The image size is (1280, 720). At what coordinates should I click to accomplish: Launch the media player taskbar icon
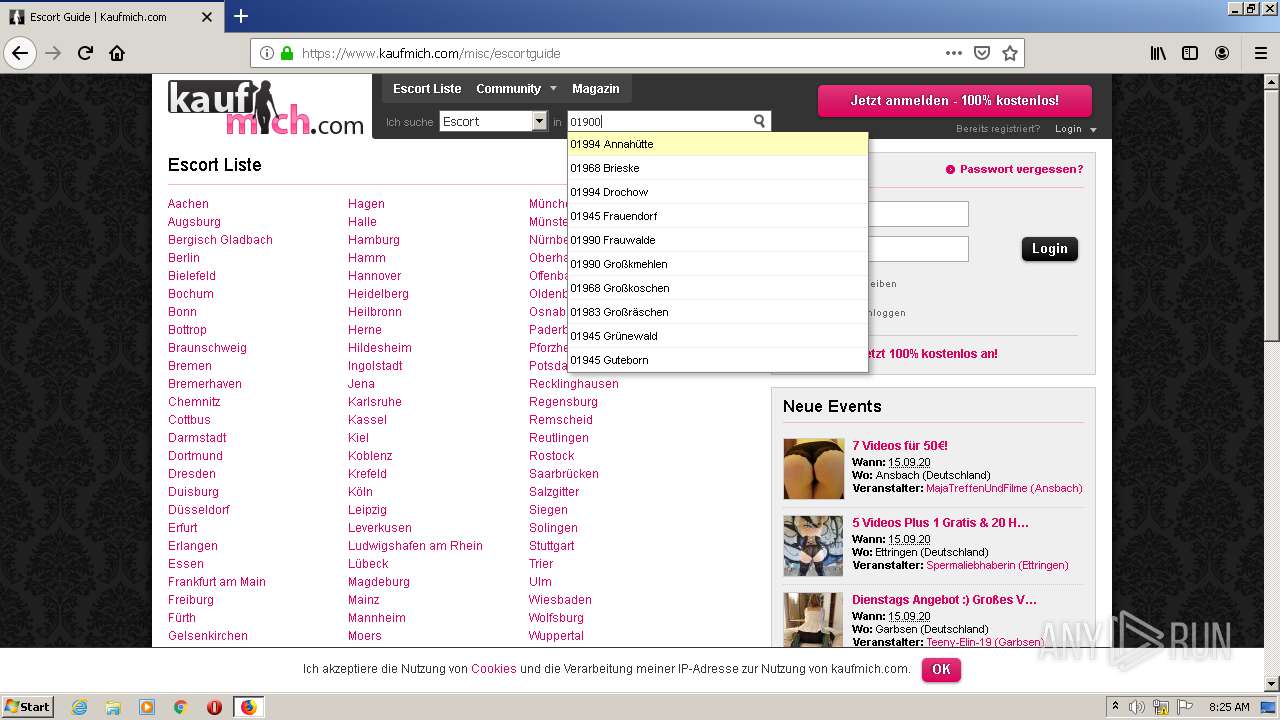pyautogui.click(x=147, y=707)
